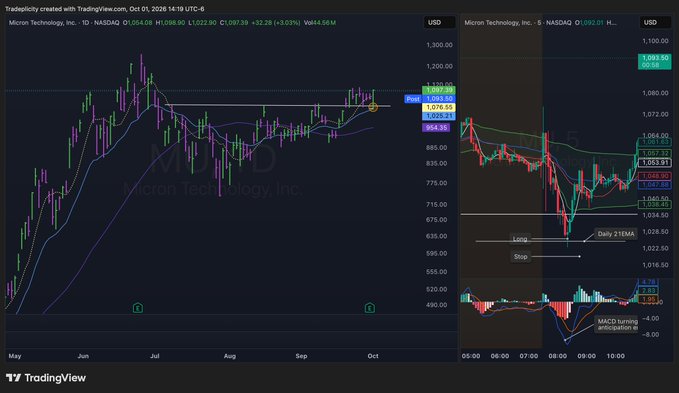Click the -8.00 MACD axis label
This screenshot has height=393, width=679.
click(x=651, y=335)
